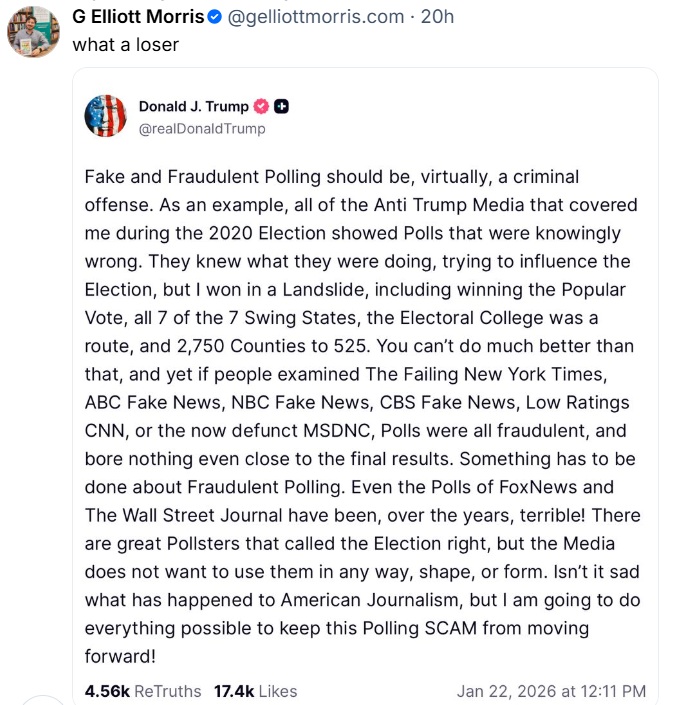Go to the @realDonaldTrump handle
Viewport: 697px width, 705px height.
point(202,128)
